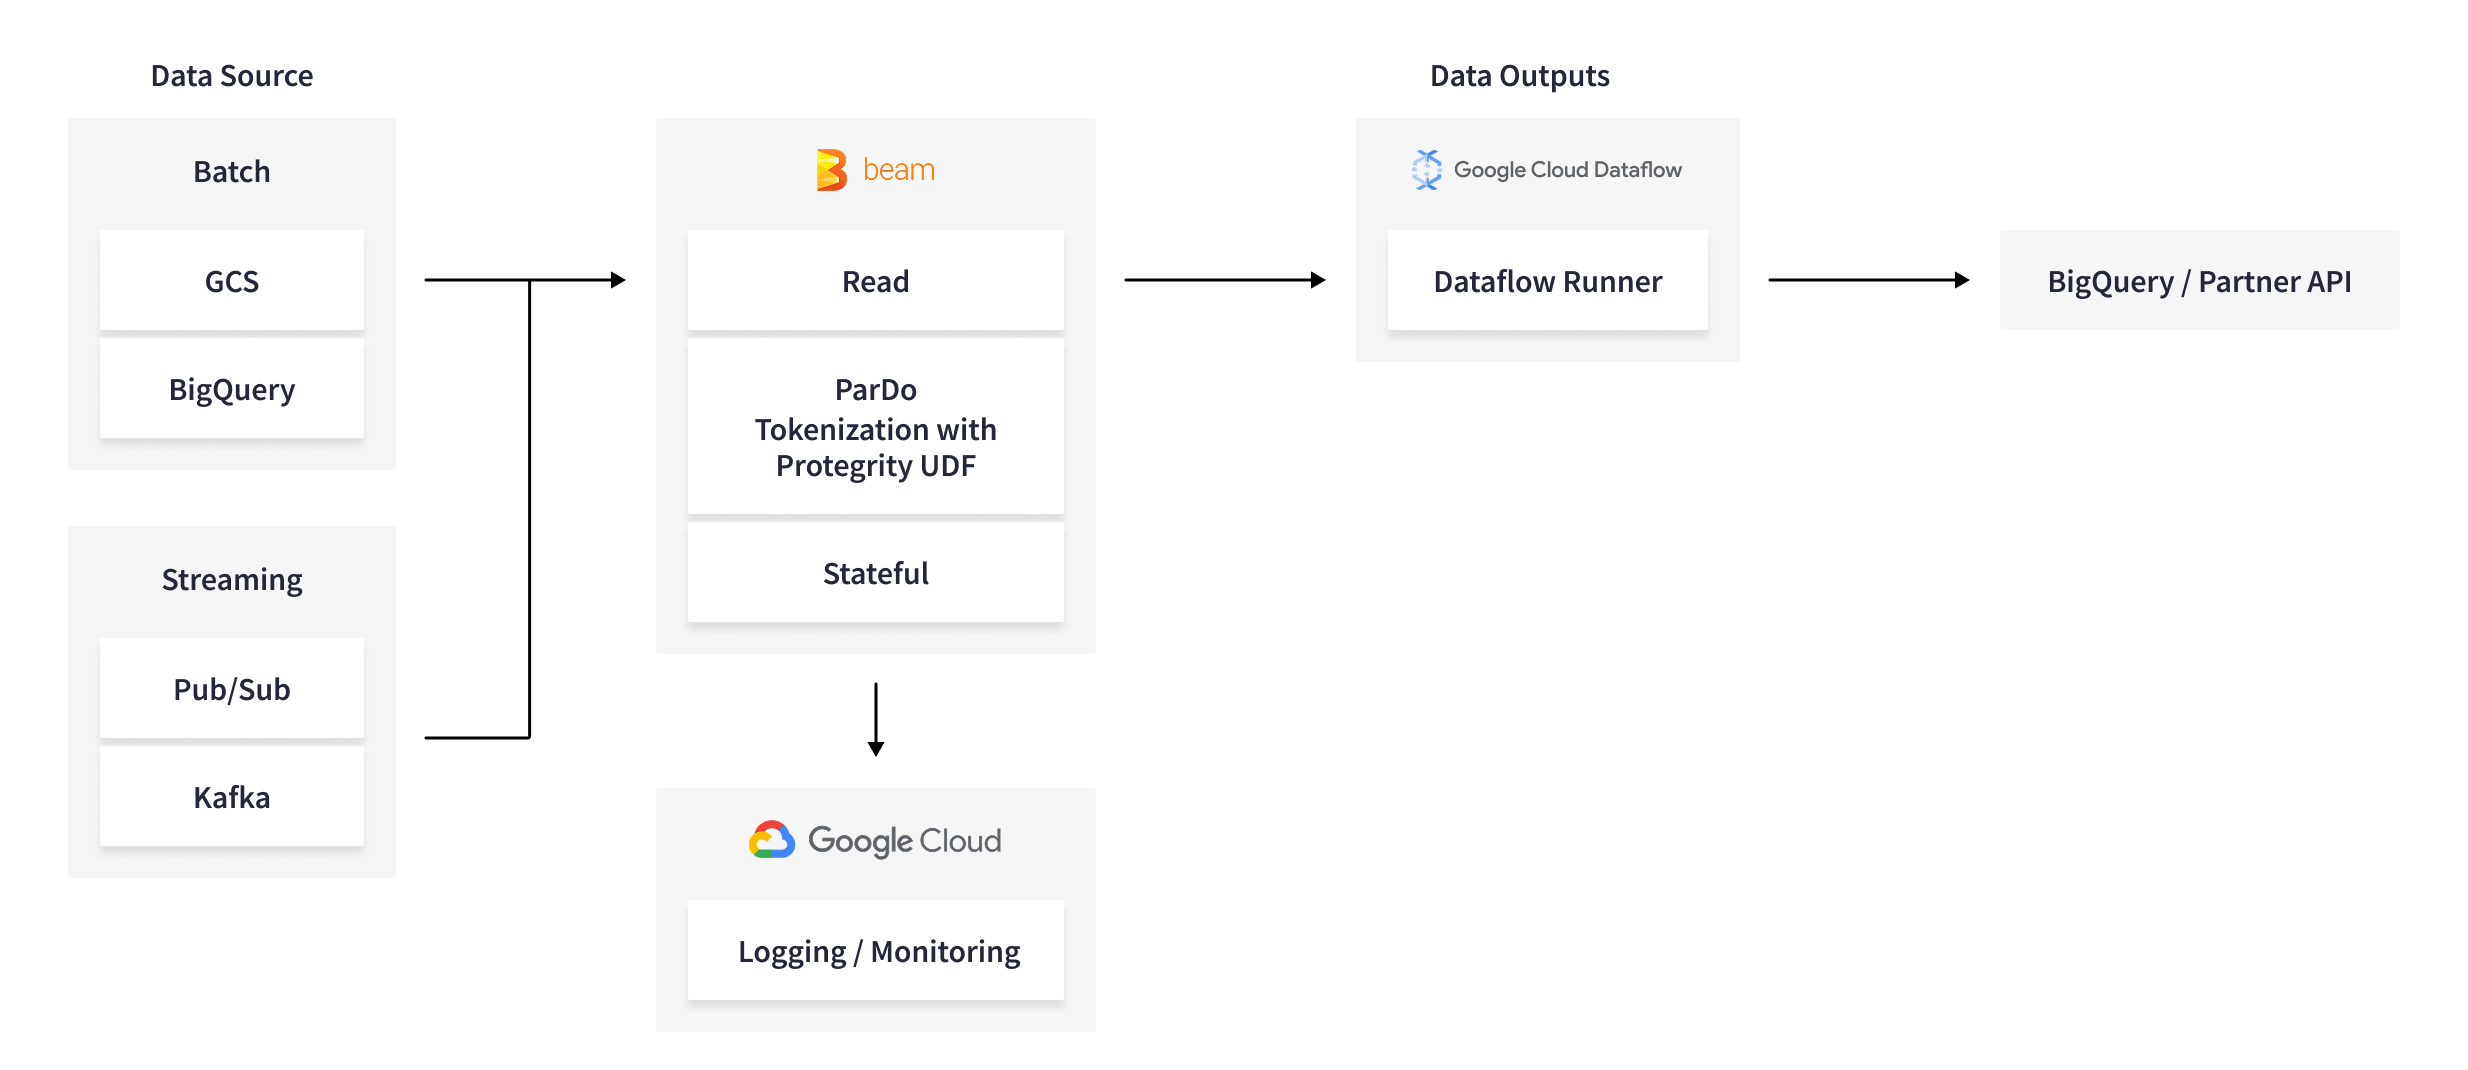2468x1070 pixels.
Task: Click the Google Cloud colored cloud icon
Action: click(x=772, y=840)
